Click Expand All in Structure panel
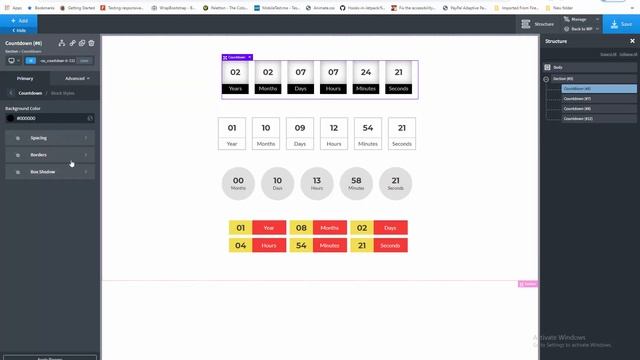Image resolution: width=640 pixels, height=360 pixels. (608, 54)
